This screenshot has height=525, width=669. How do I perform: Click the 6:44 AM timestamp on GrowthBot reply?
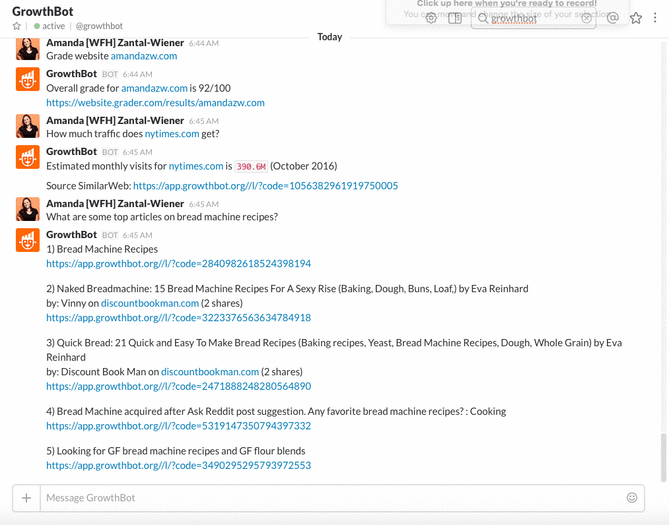pos(137,74)
